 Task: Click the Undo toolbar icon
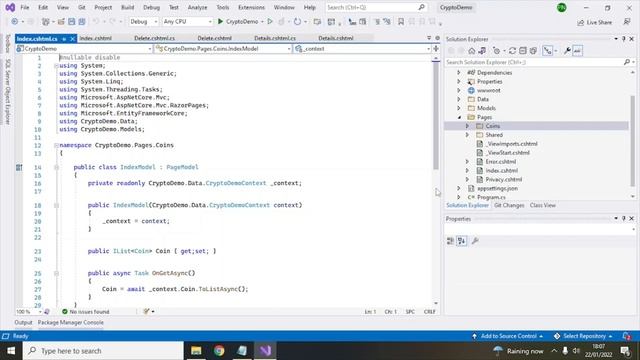coord(96,22)
